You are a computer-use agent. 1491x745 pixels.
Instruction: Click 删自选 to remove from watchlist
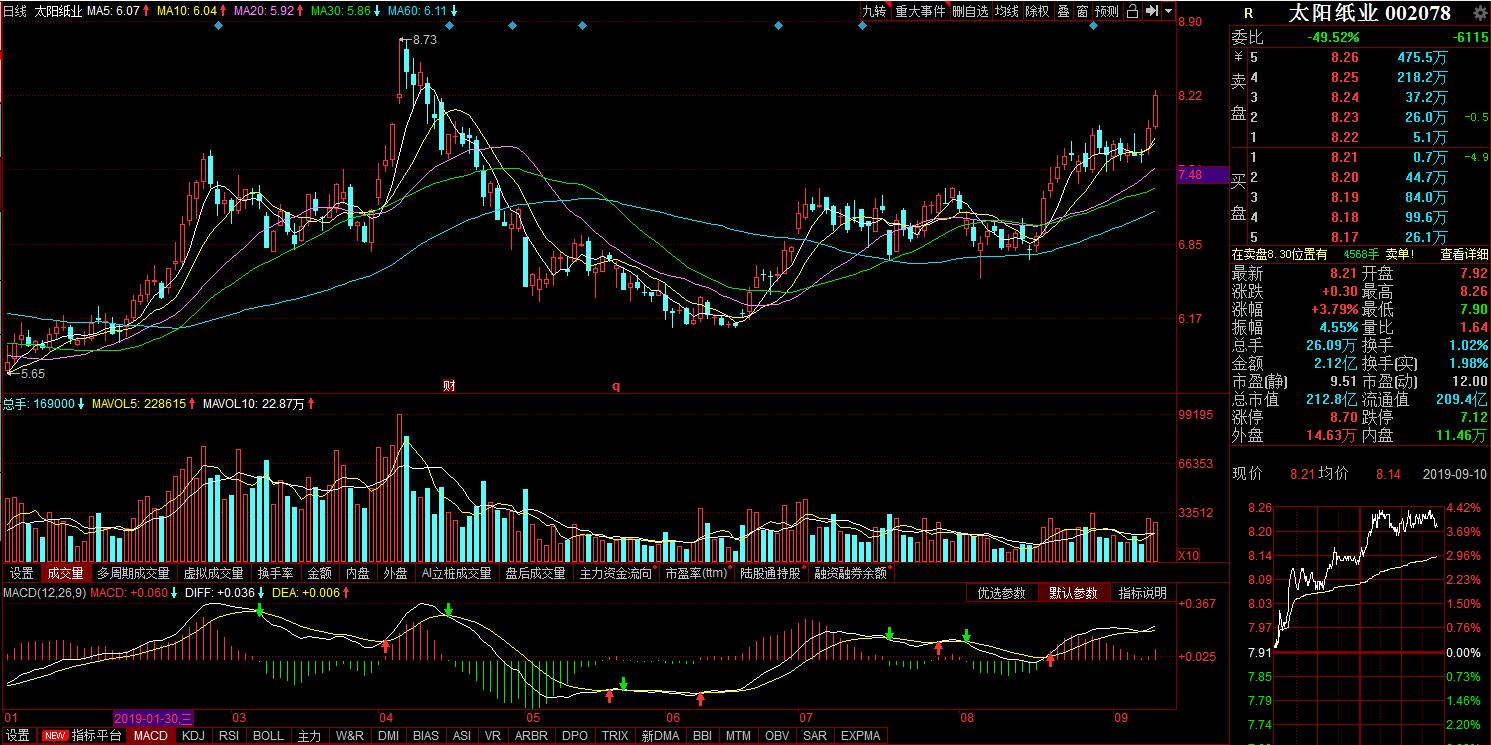pyautogui.click(x=970, y=11)
